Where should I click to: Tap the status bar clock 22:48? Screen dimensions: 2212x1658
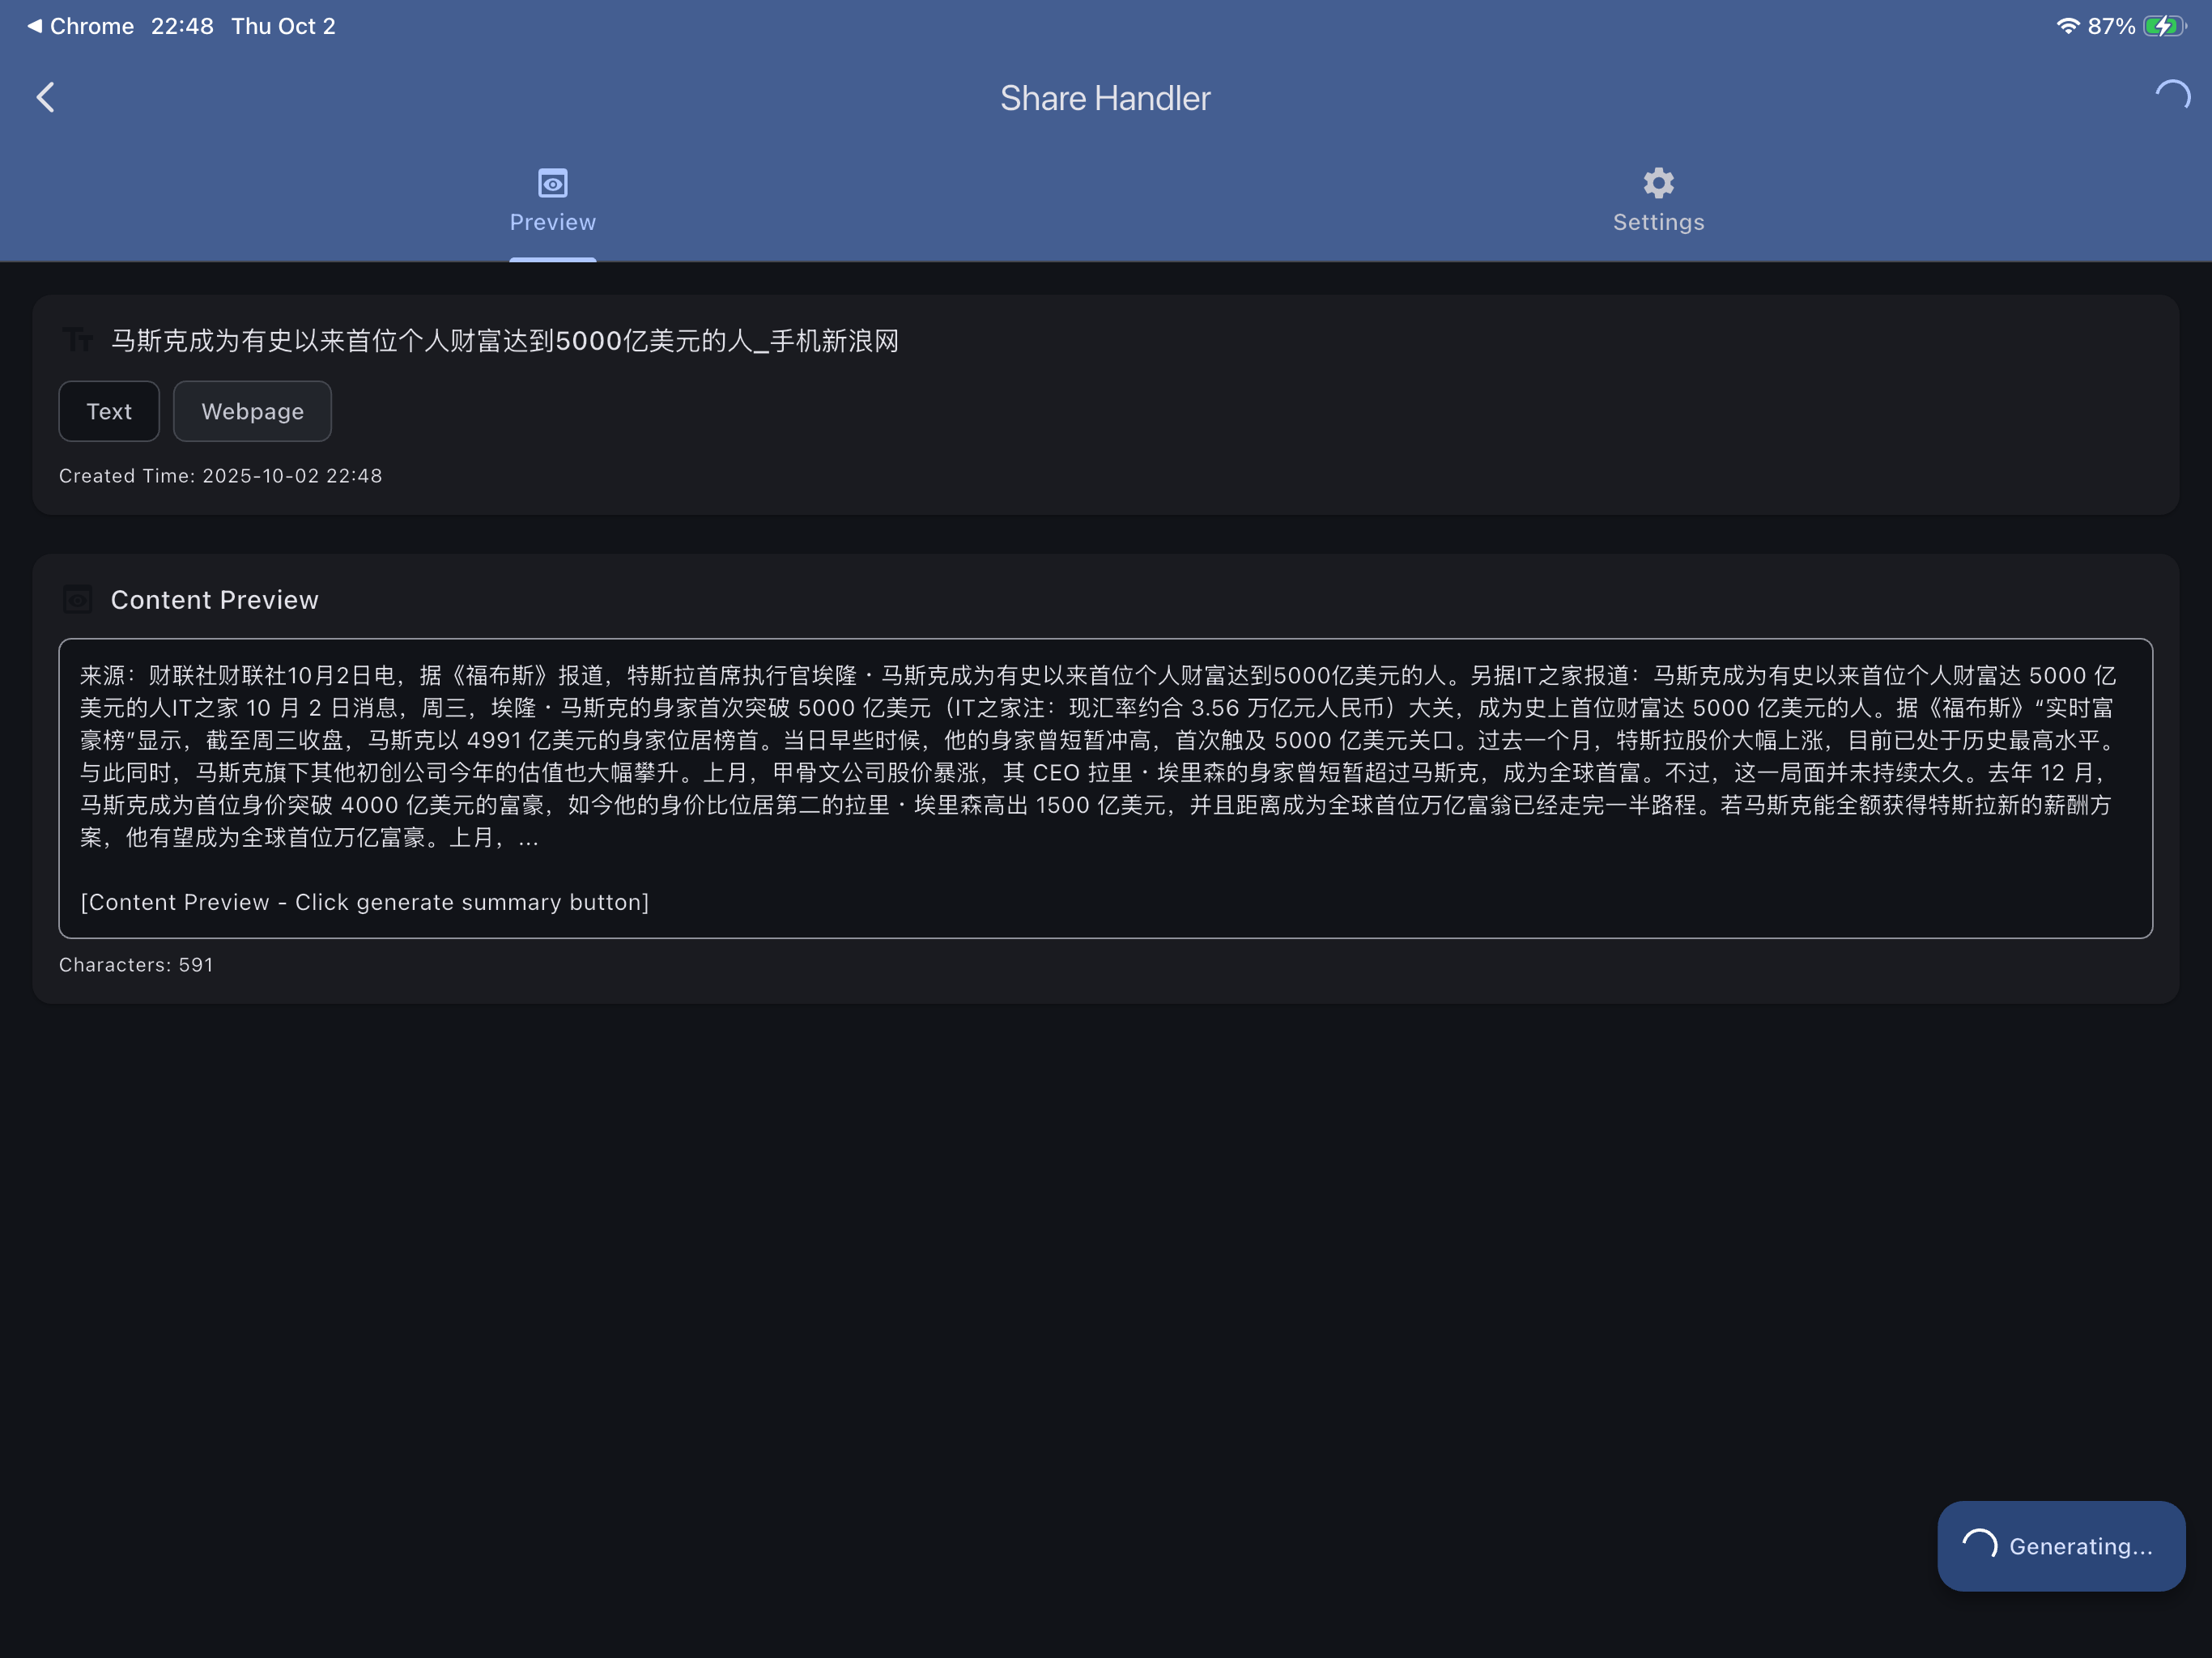click(x=182, y=26)
